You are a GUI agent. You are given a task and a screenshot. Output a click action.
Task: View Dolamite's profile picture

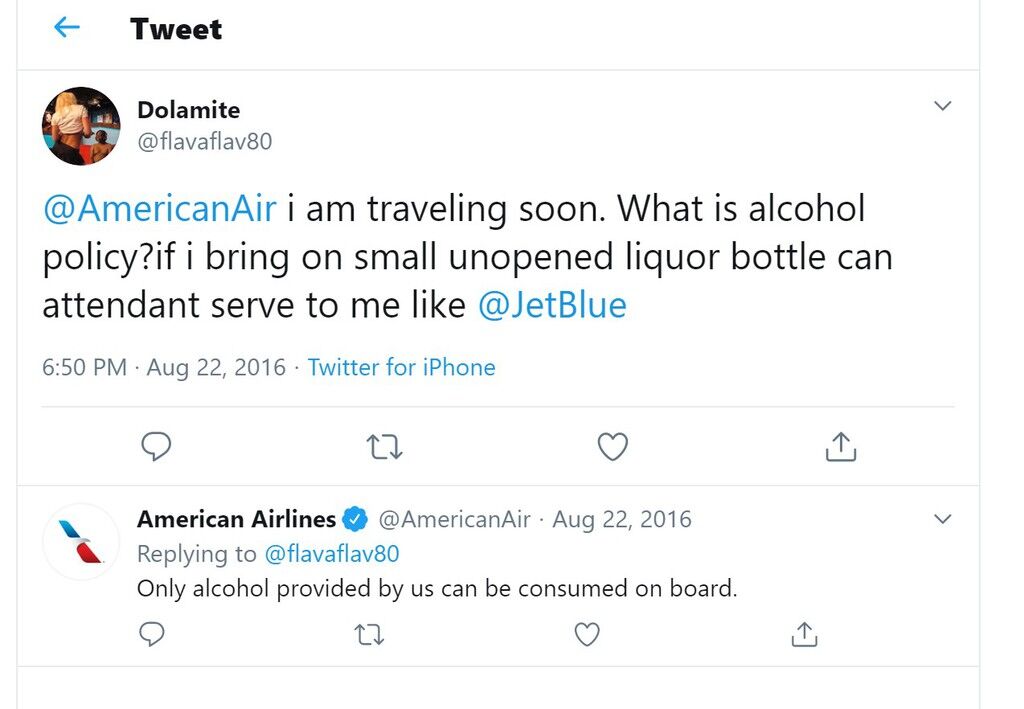[x=81, y=126]
